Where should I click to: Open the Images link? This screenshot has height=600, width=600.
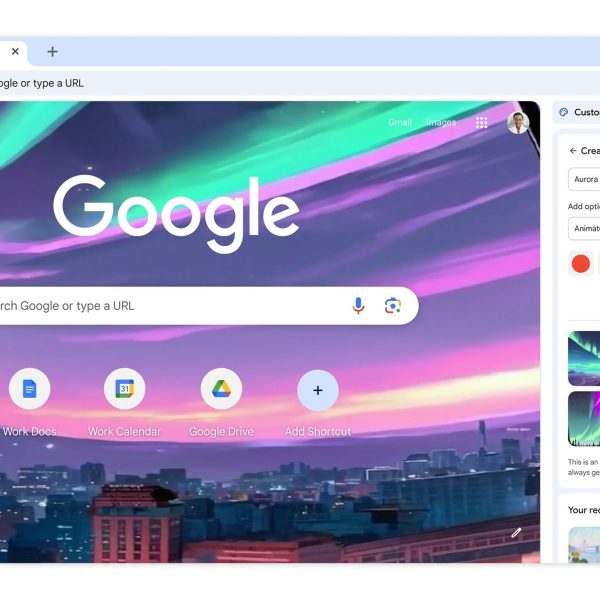click(x=441, y=122)
